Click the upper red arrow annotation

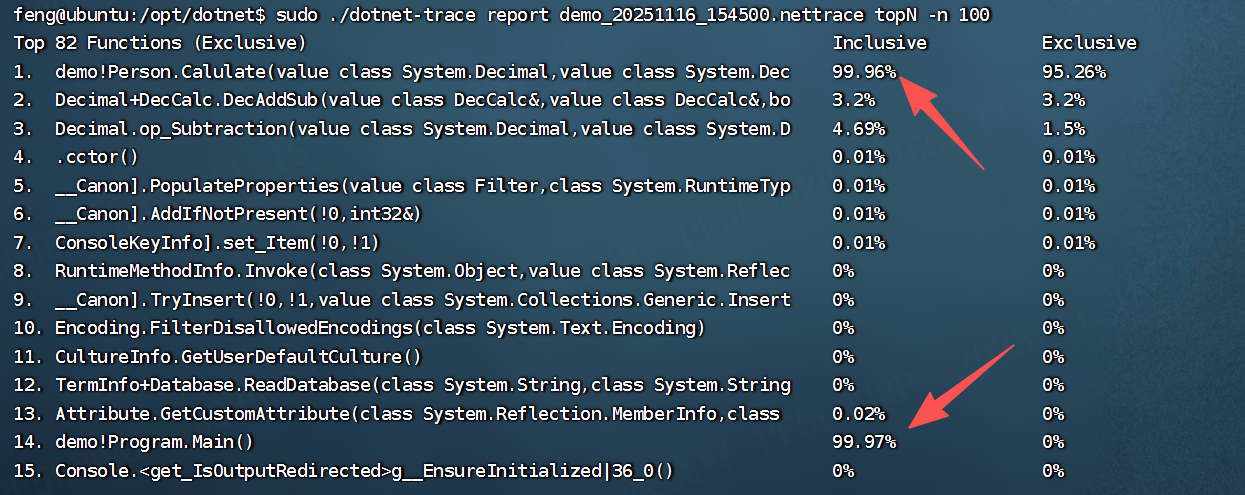coord(943,118)
